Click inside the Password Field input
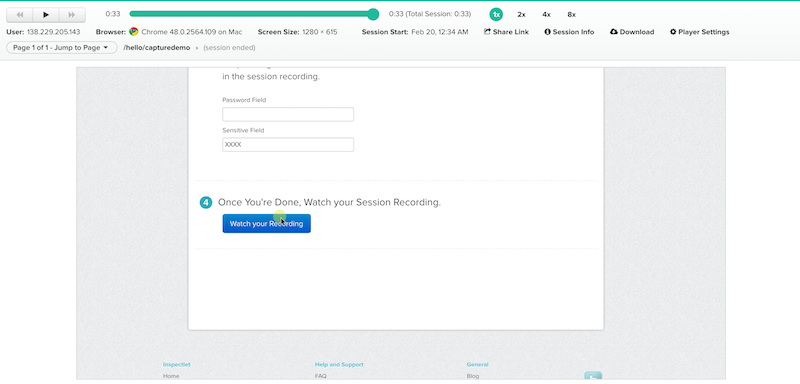800x384 pixels. [288, 114]
